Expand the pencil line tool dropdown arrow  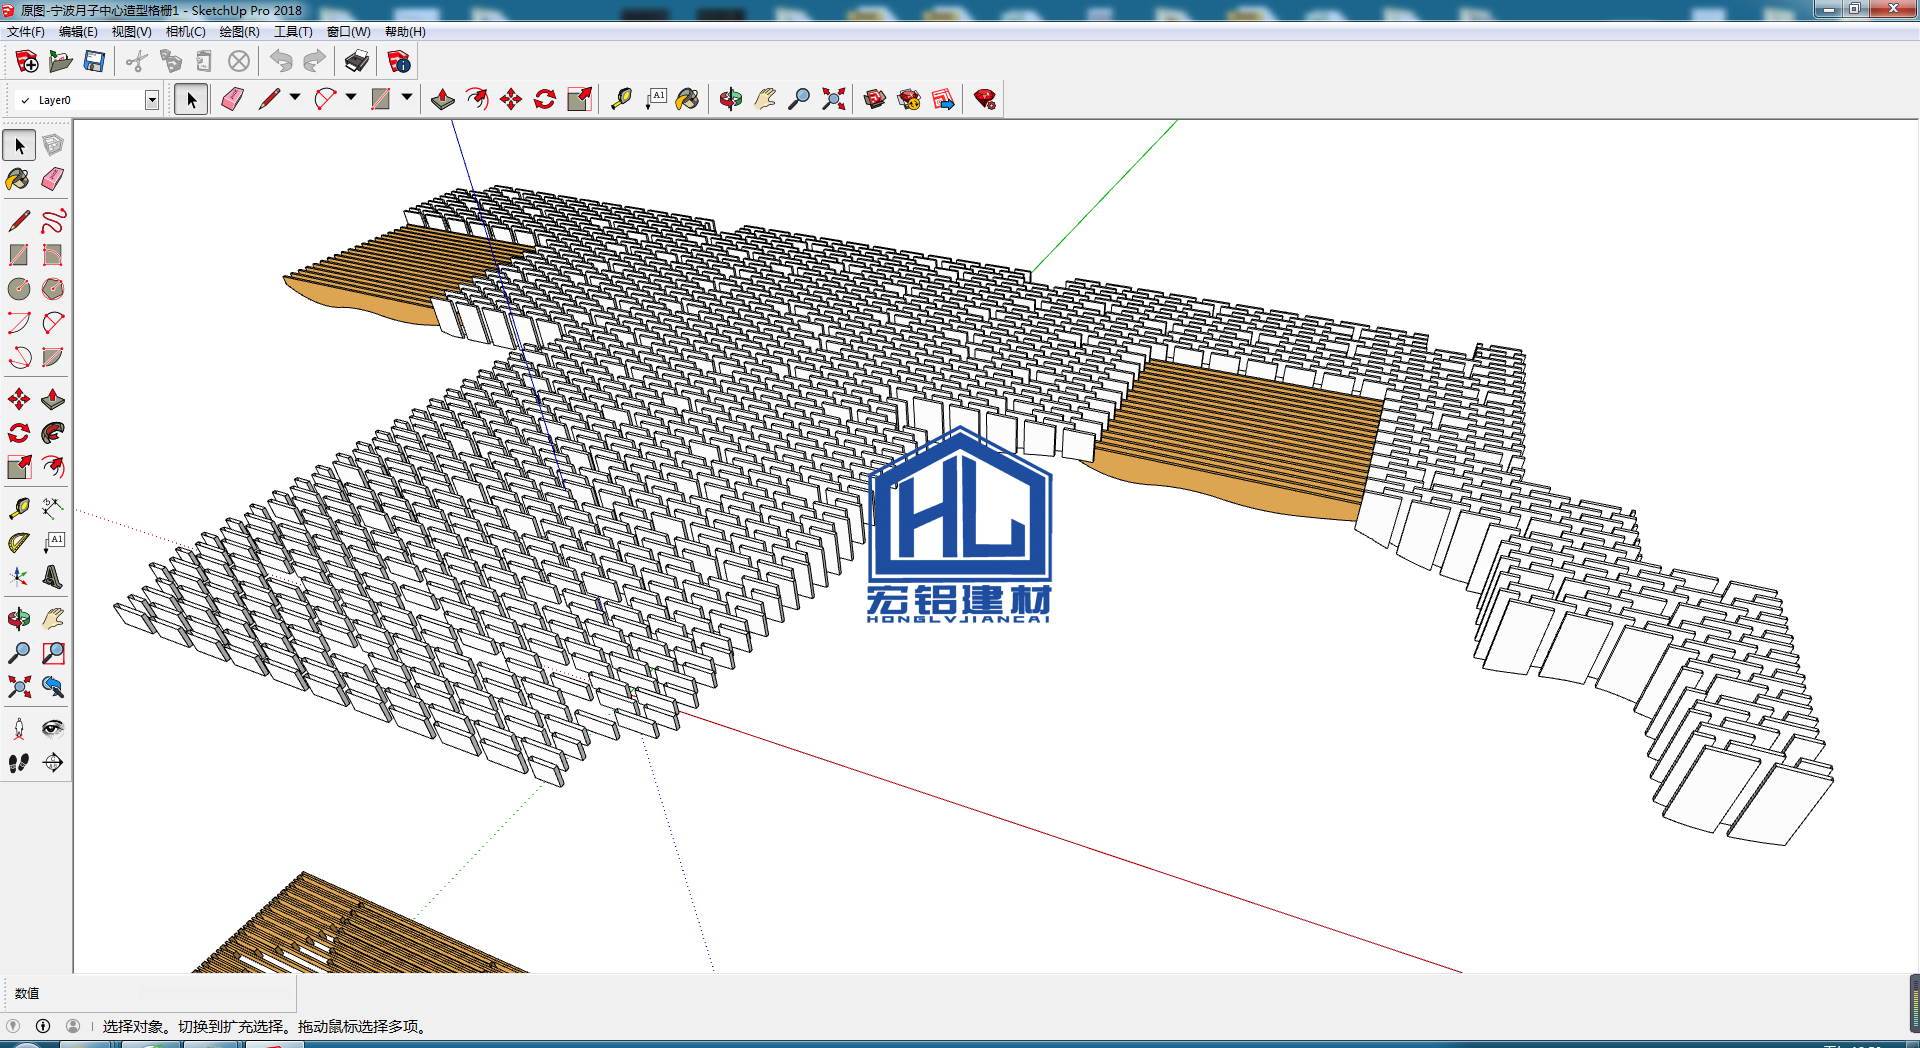coord(295,98)
